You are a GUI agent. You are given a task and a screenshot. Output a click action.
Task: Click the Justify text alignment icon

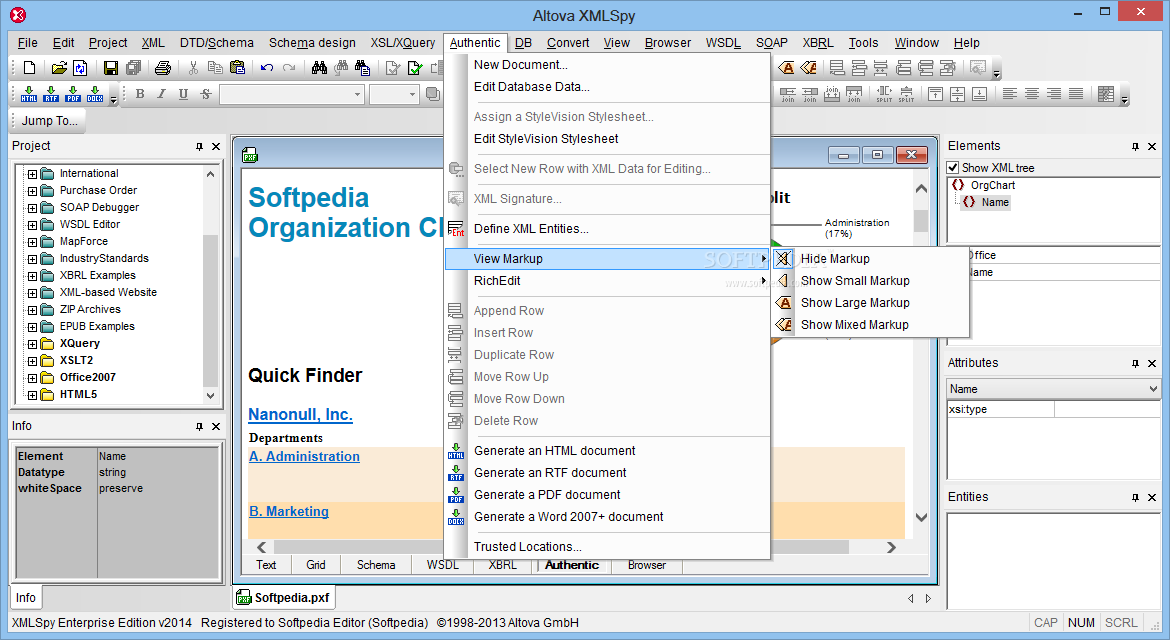click(1075, 94)
